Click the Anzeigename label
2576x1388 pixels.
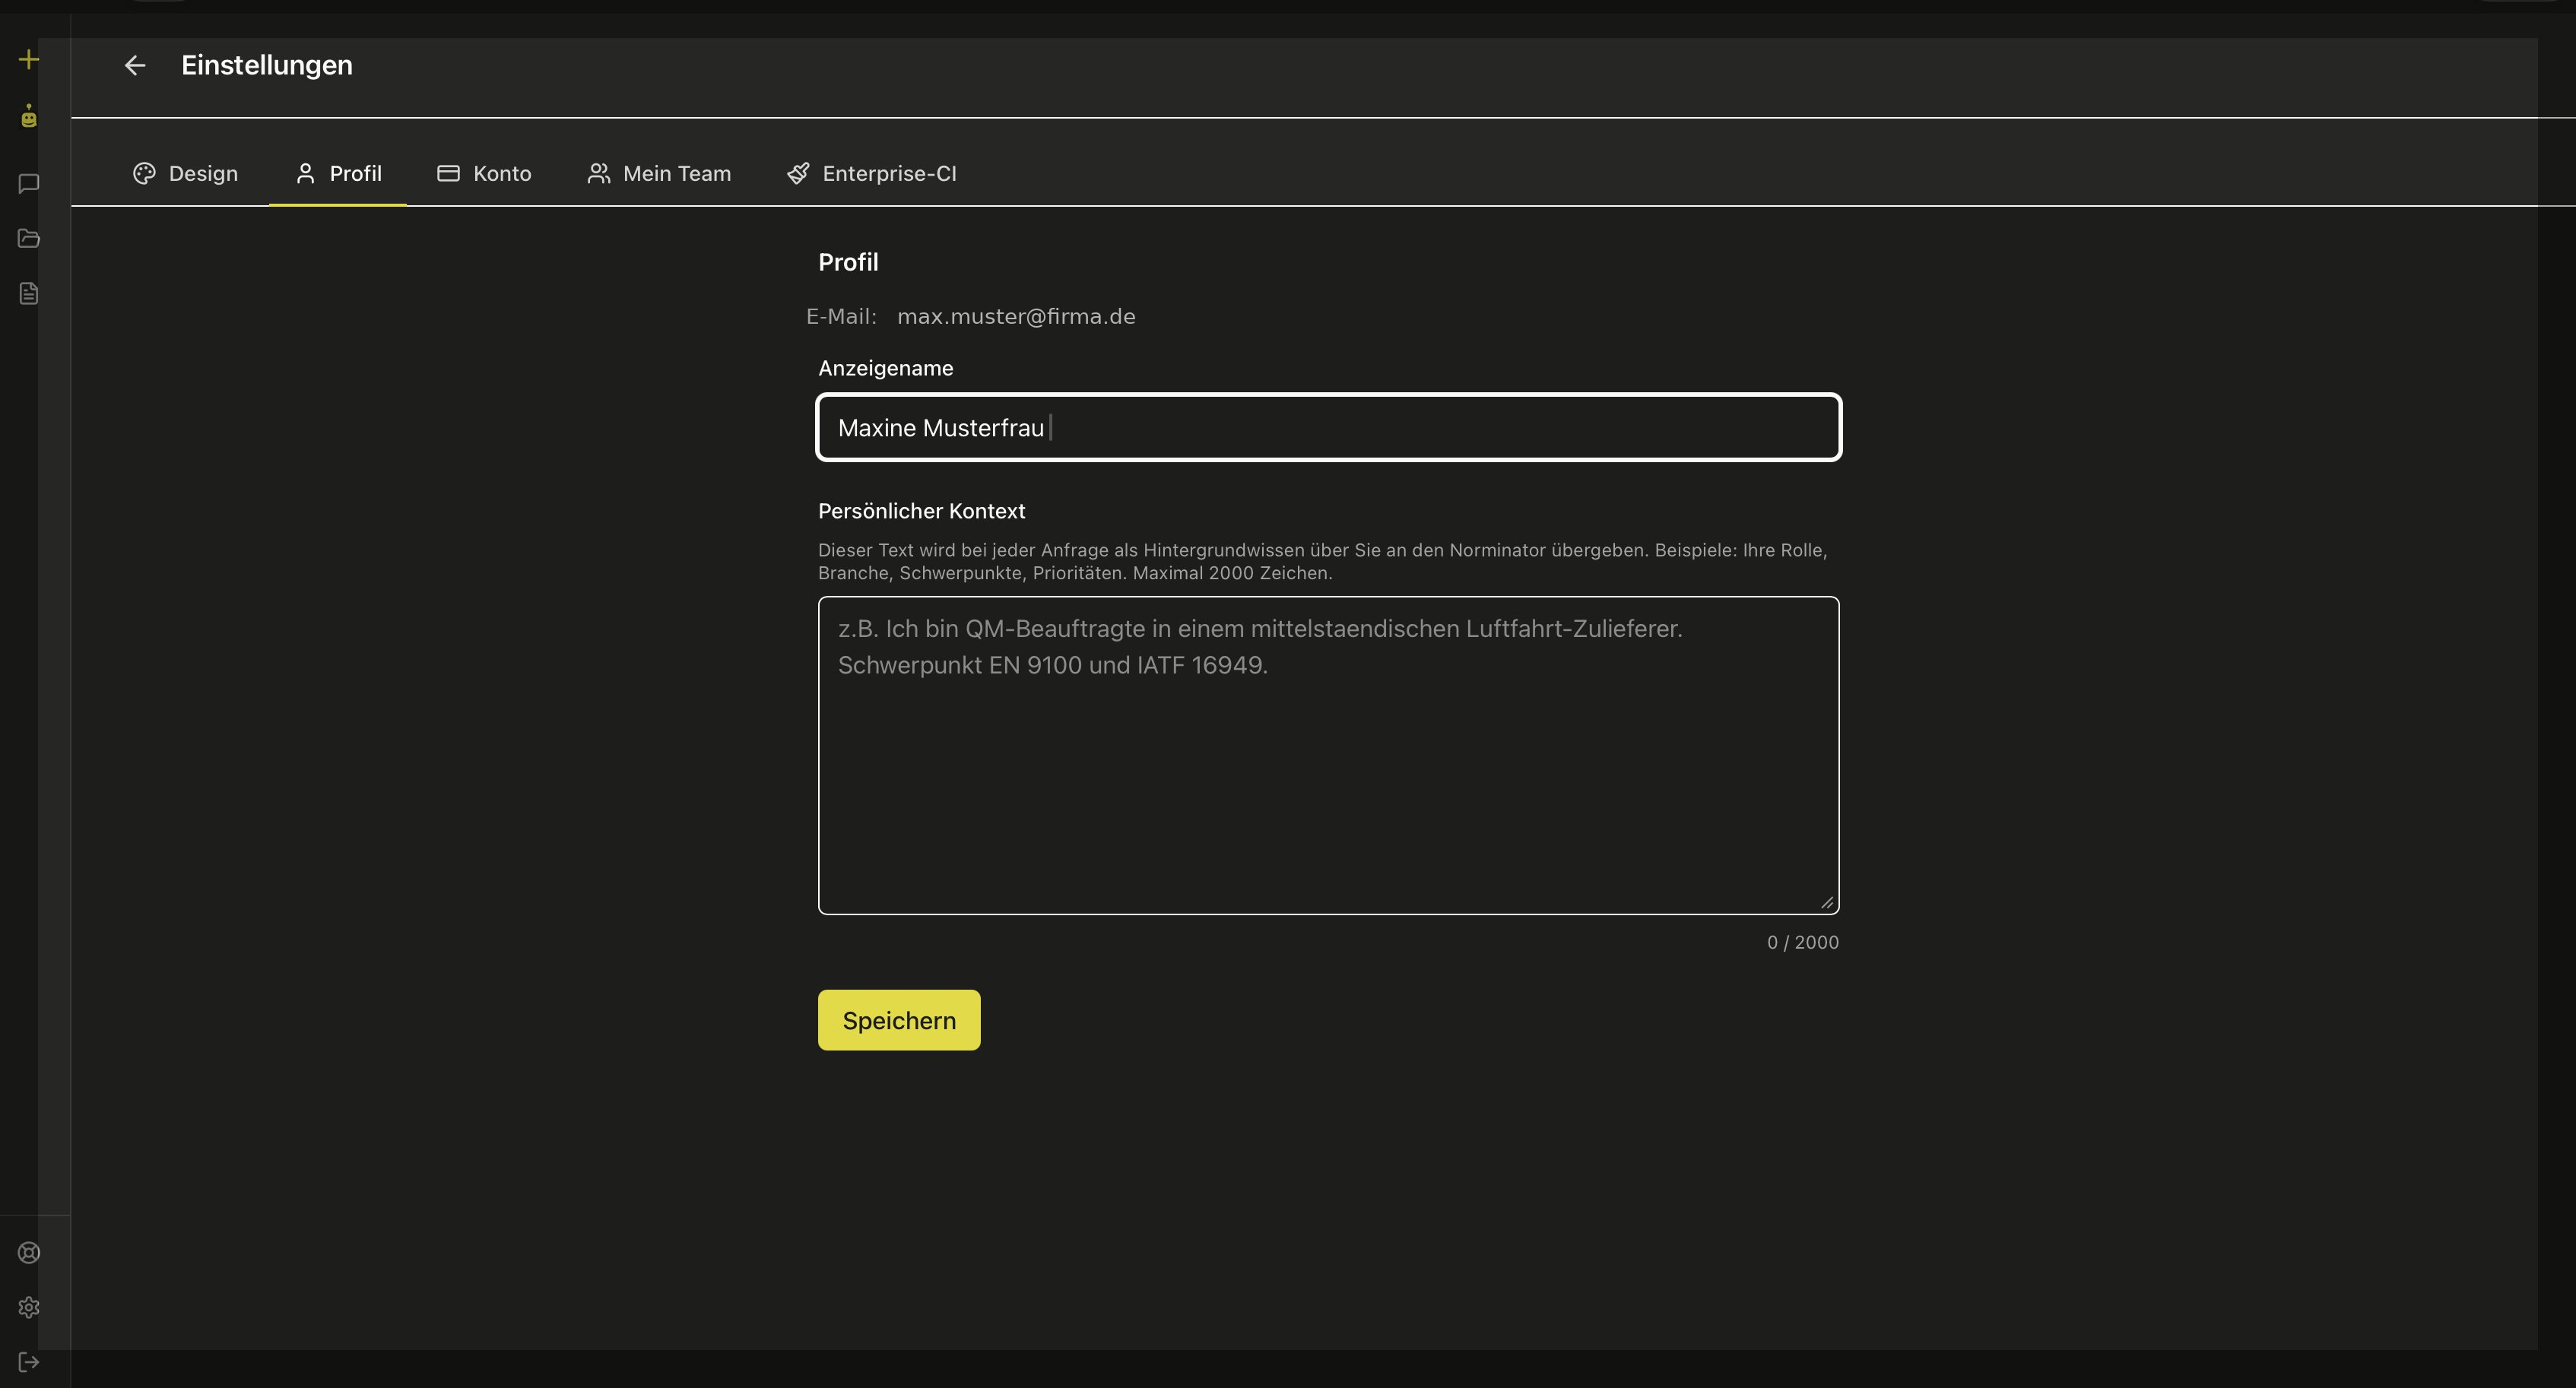tap(886, 368)
